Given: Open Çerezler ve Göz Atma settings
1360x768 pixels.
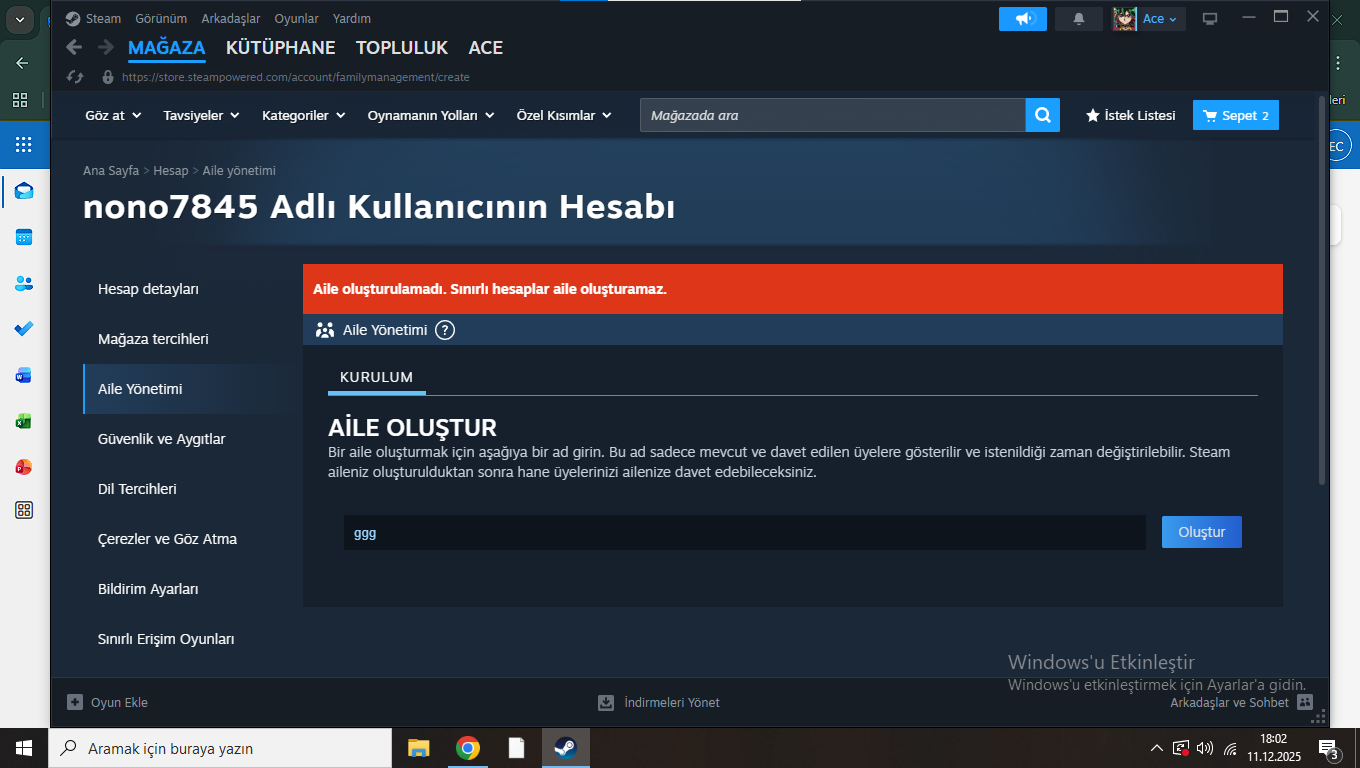Looking at the screenshot, I should pos(183,539).
